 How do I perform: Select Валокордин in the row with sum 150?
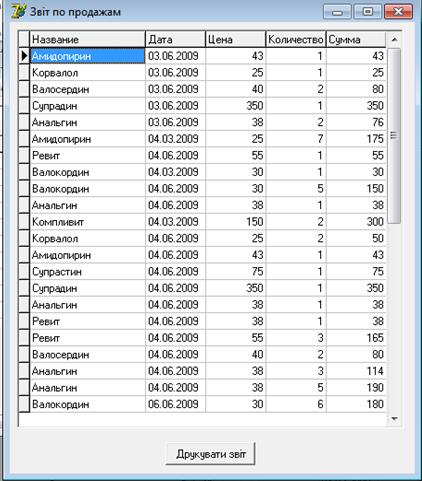pyautogui.click(x=88, y=188)
